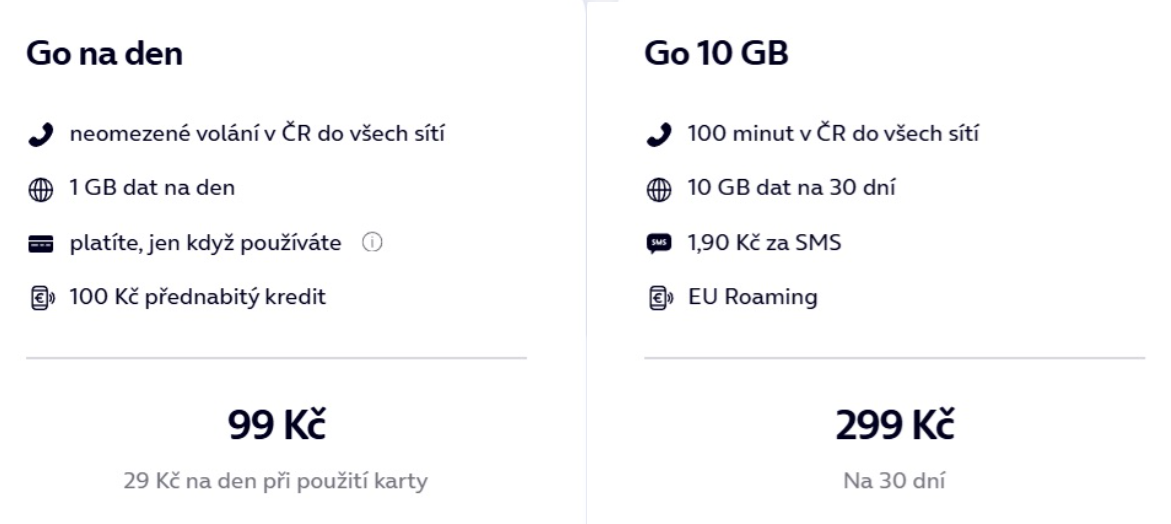1171x524 pixels.
Task: Click the text '100 Kč přednabitý kredit'
Action: coord(198,297)
